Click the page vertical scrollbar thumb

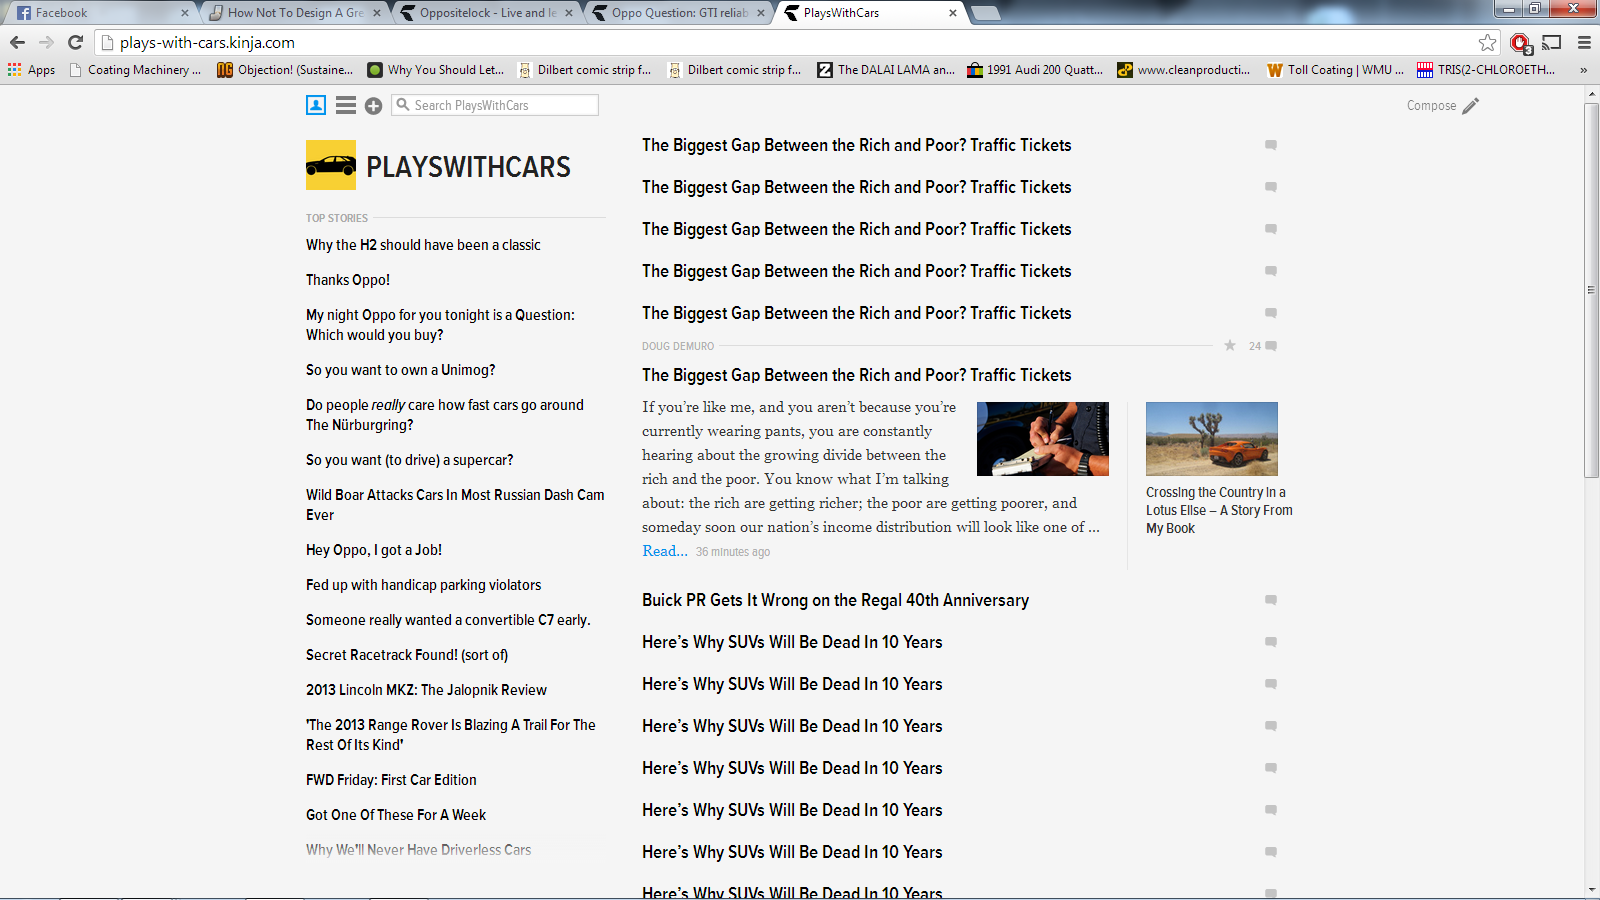1591,290
